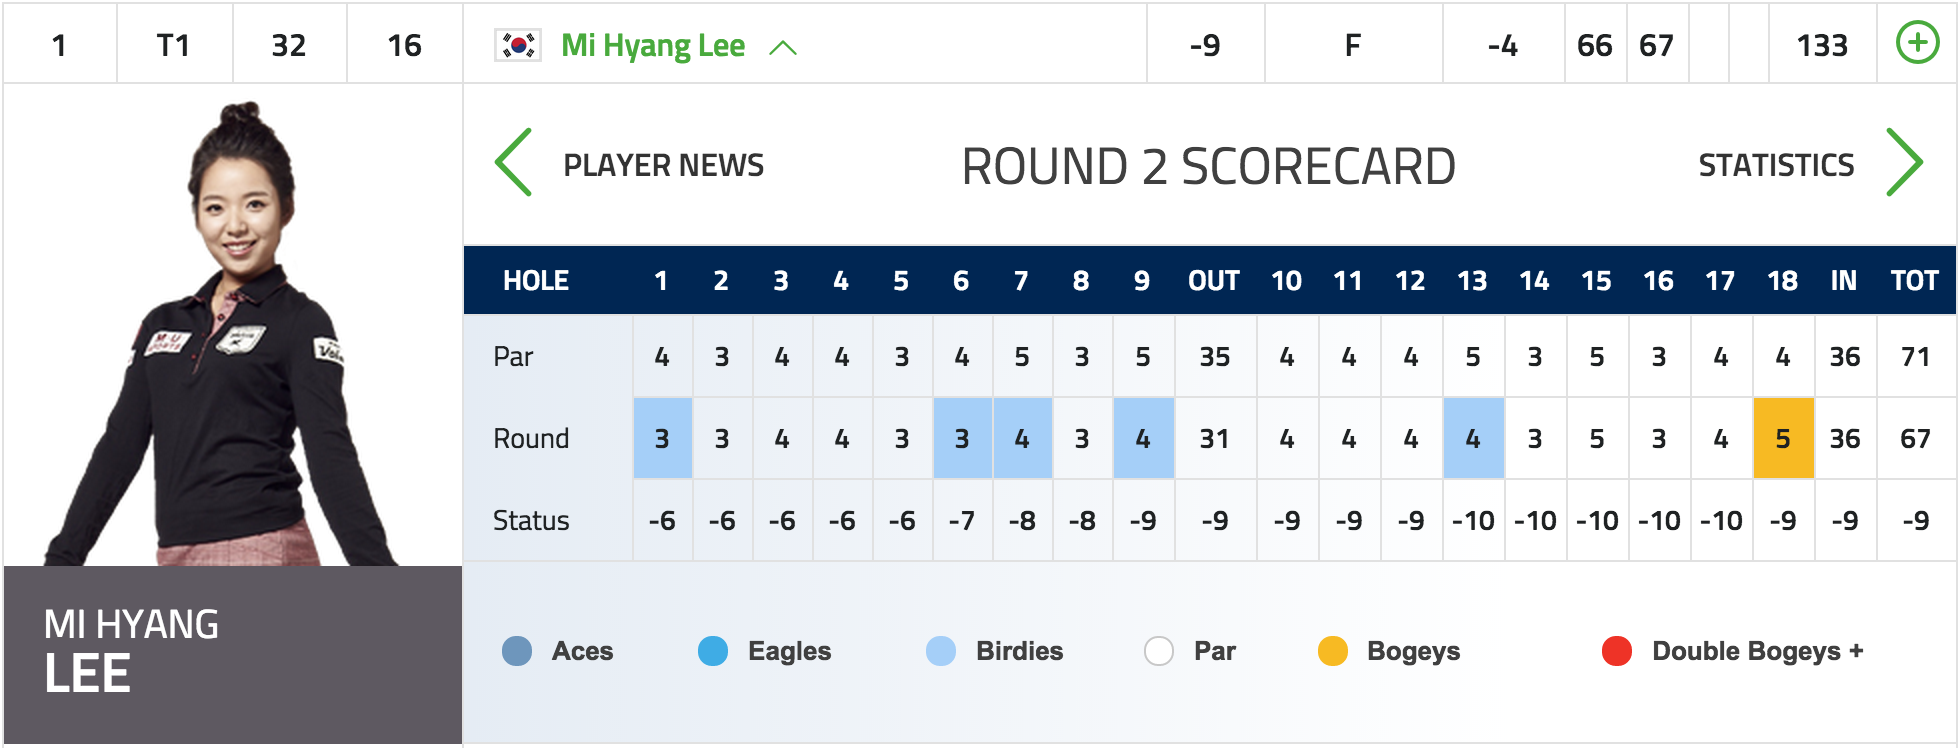
Task: Click the MI HYANG LEE name banner
Action: [x=233, y=655]
